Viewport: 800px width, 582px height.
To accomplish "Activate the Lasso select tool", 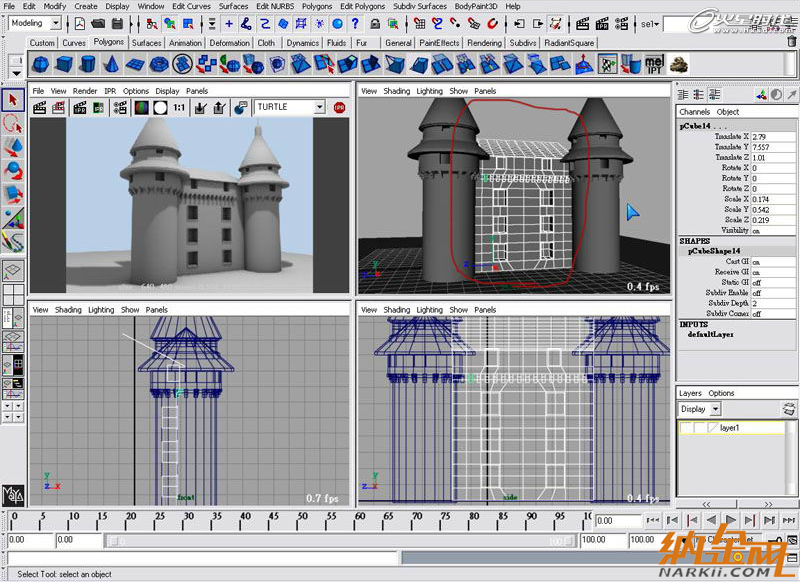I will [x=13, y=123].
